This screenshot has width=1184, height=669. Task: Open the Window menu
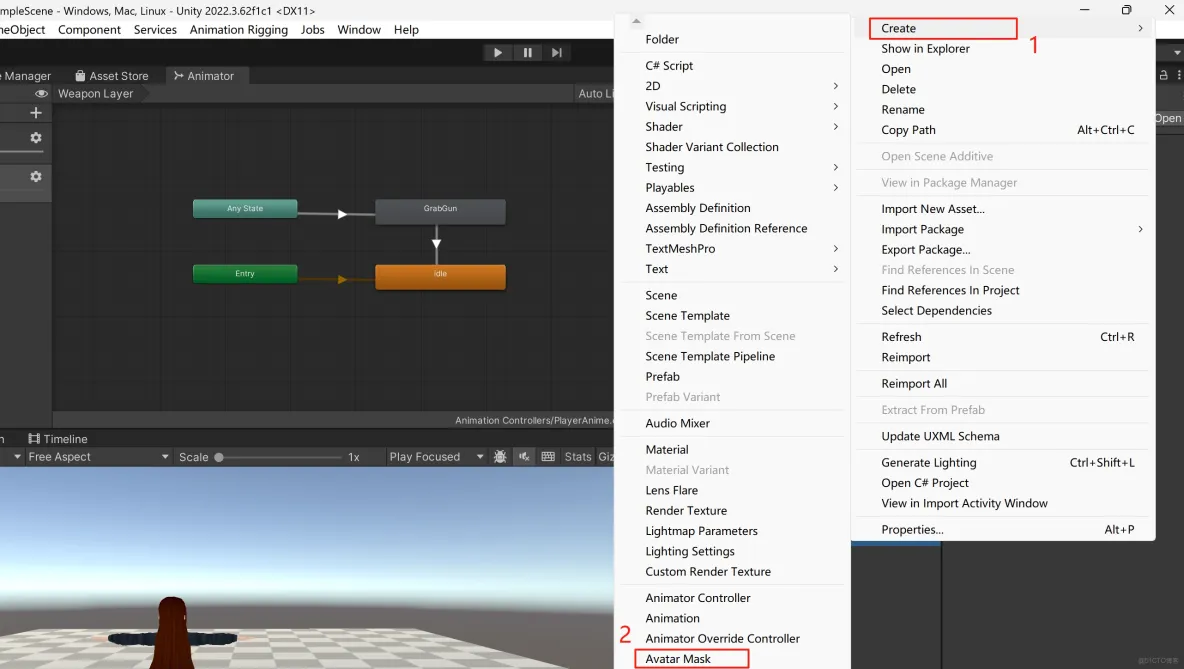(359, 29)
